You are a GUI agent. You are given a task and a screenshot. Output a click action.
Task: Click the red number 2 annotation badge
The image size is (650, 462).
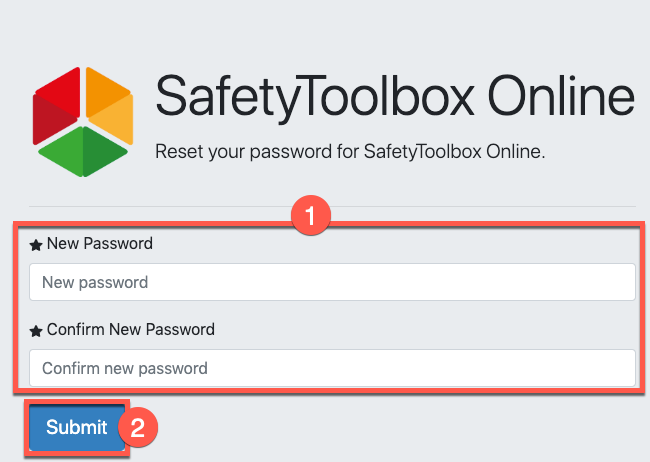point(139,427)
